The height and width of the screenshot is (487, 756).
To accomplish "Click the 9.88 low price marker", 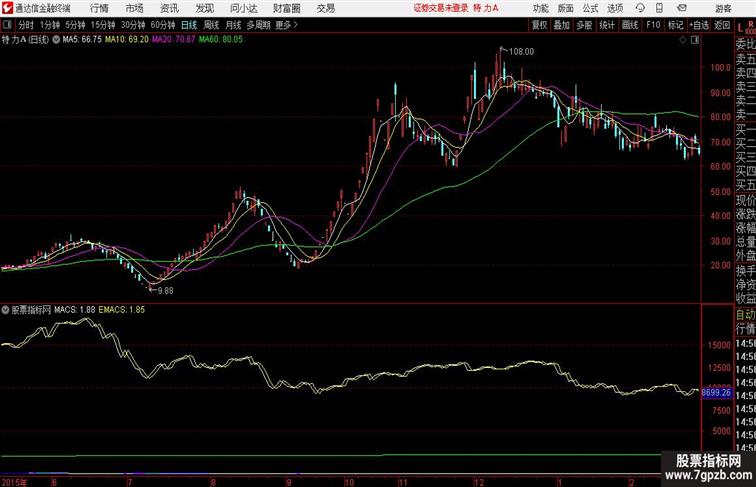I will [x=165, y=291].
